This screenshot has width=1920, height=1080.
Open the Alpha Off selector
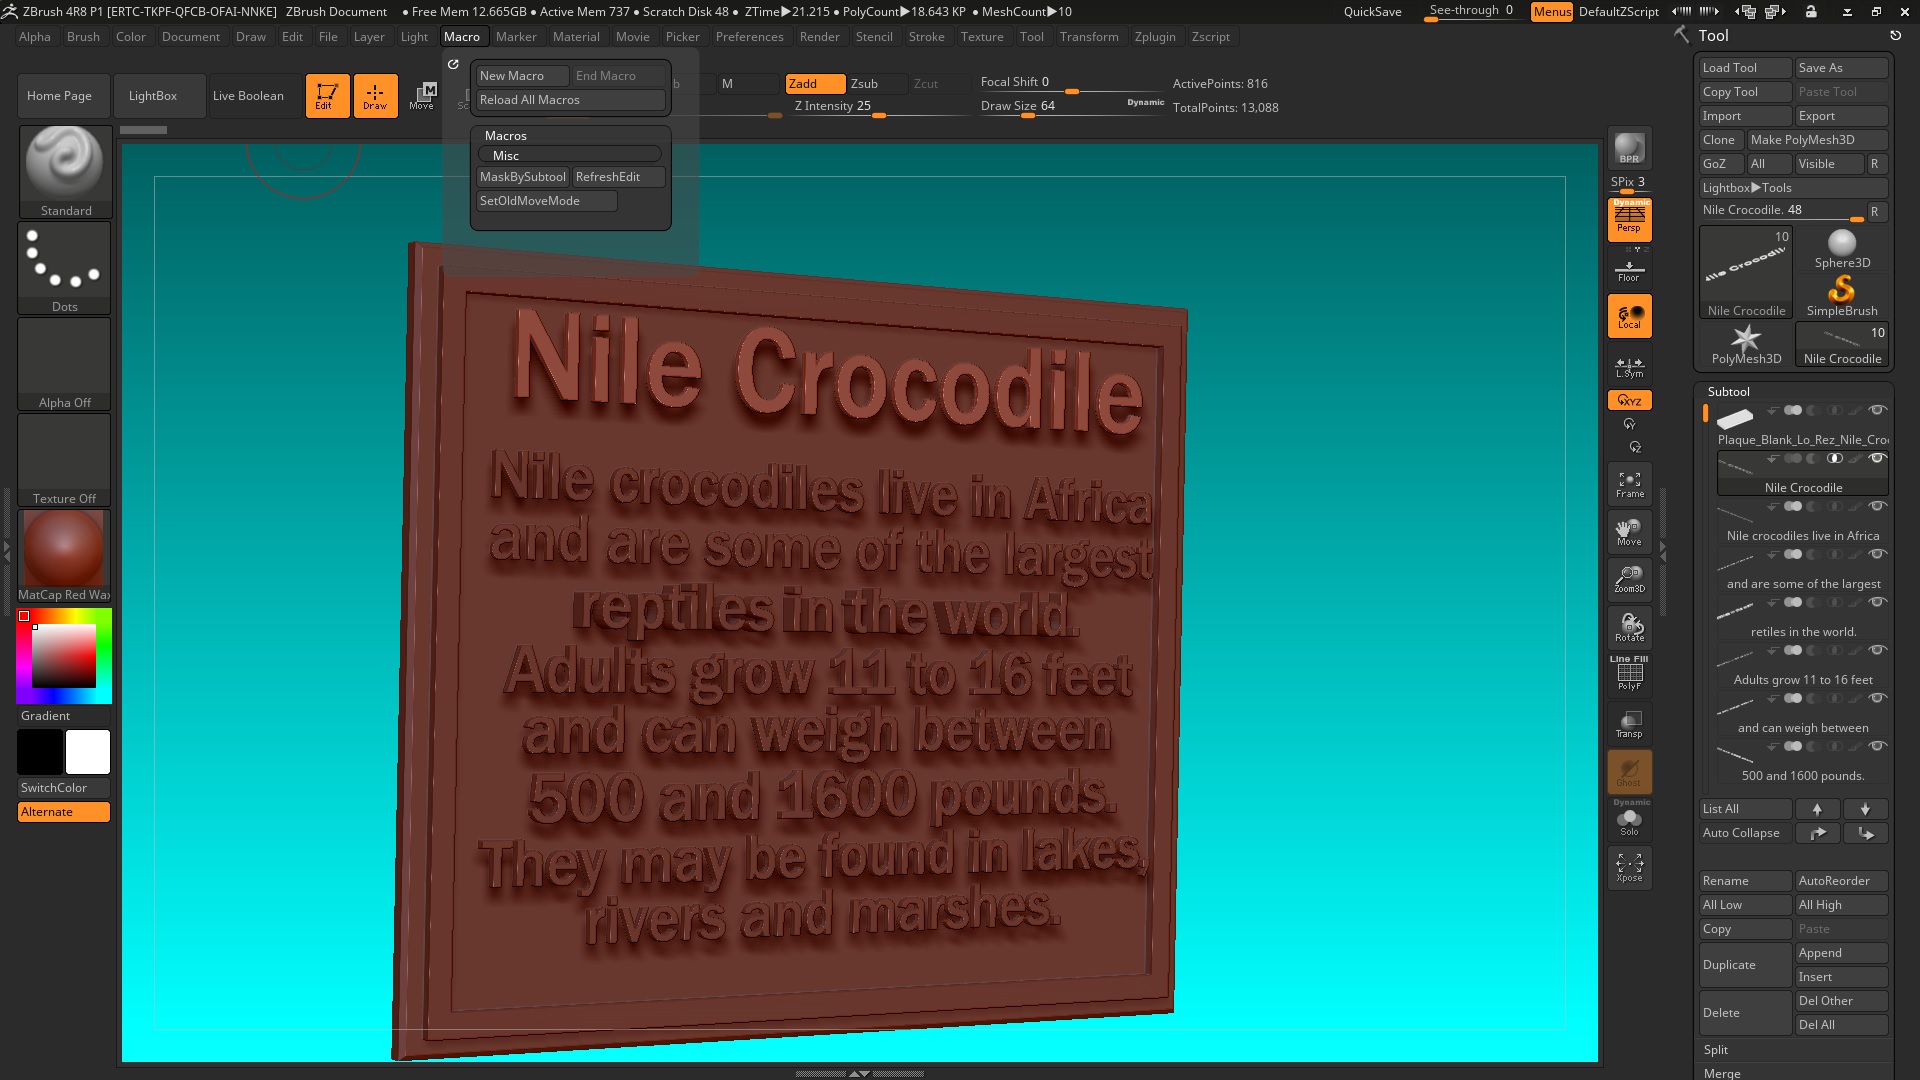[65, 363]
